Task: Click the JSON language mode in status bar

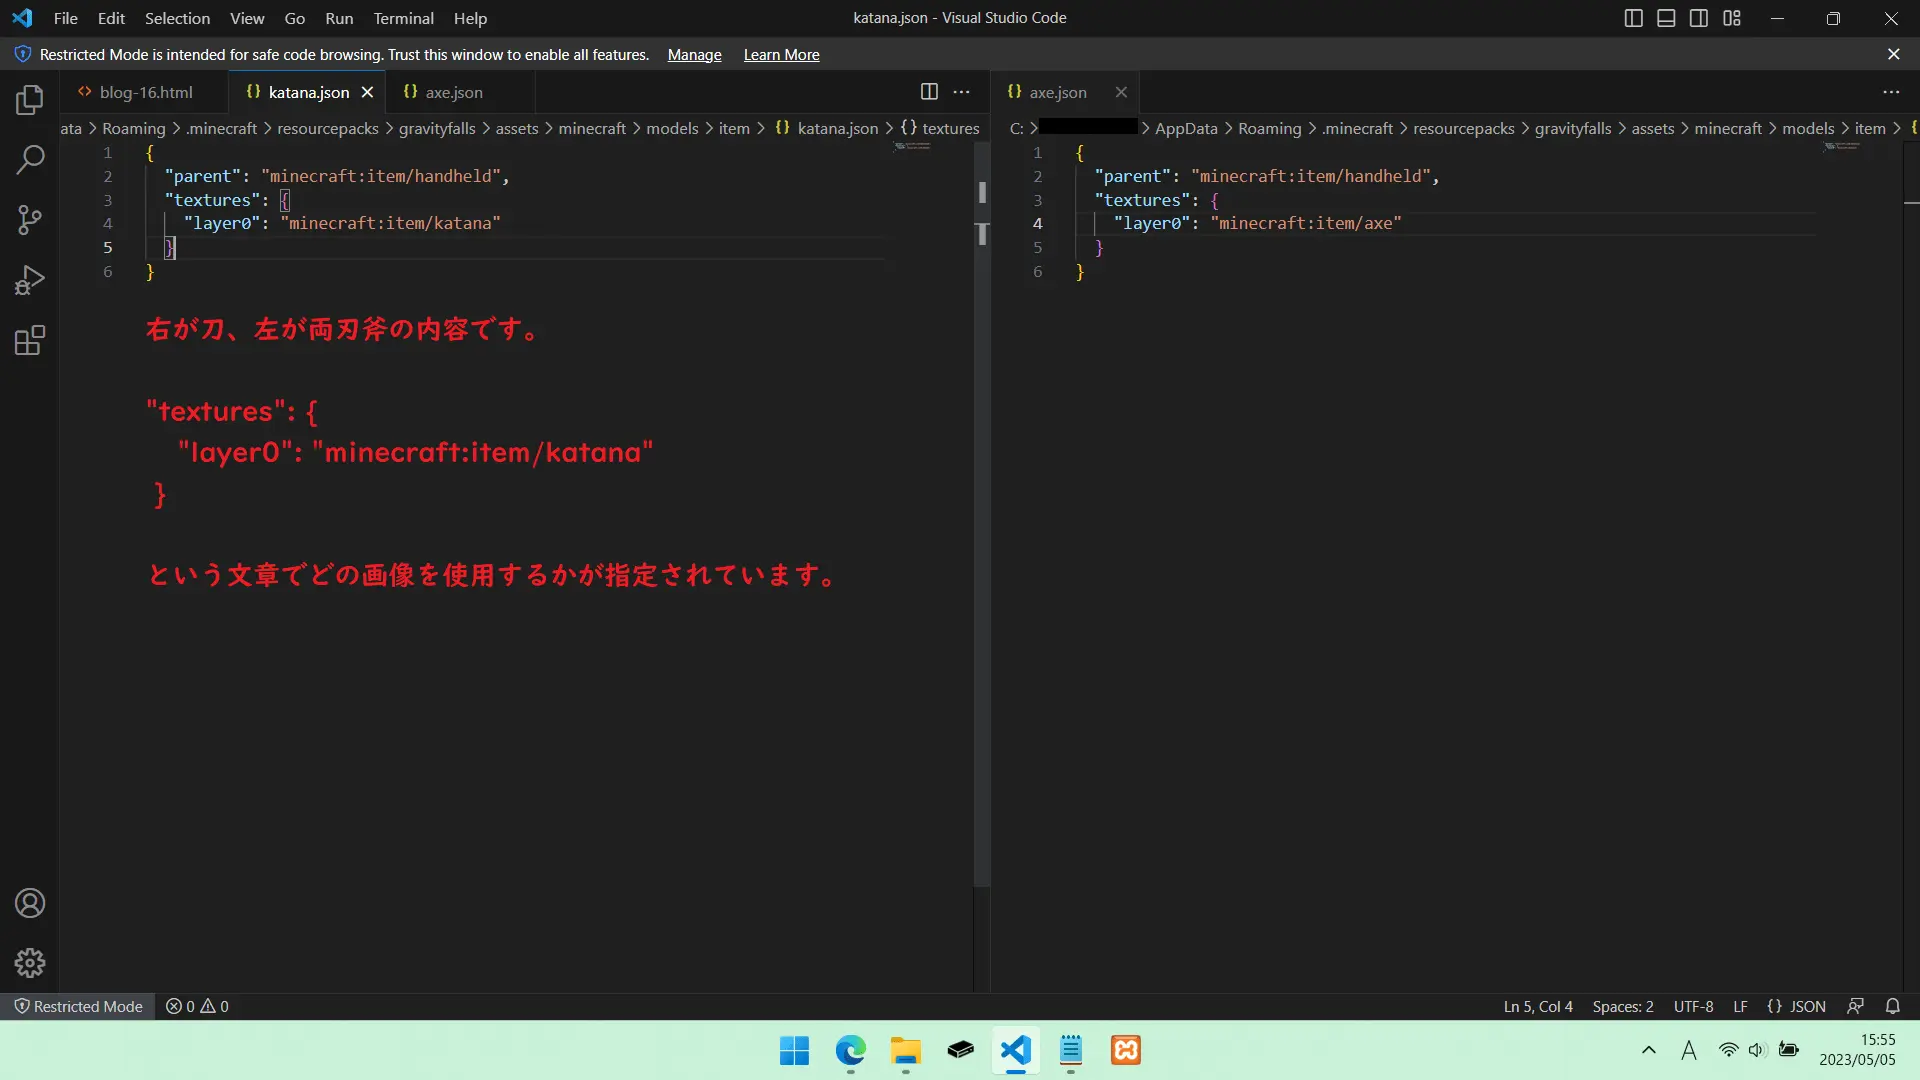Action: click(1797, 1006)
